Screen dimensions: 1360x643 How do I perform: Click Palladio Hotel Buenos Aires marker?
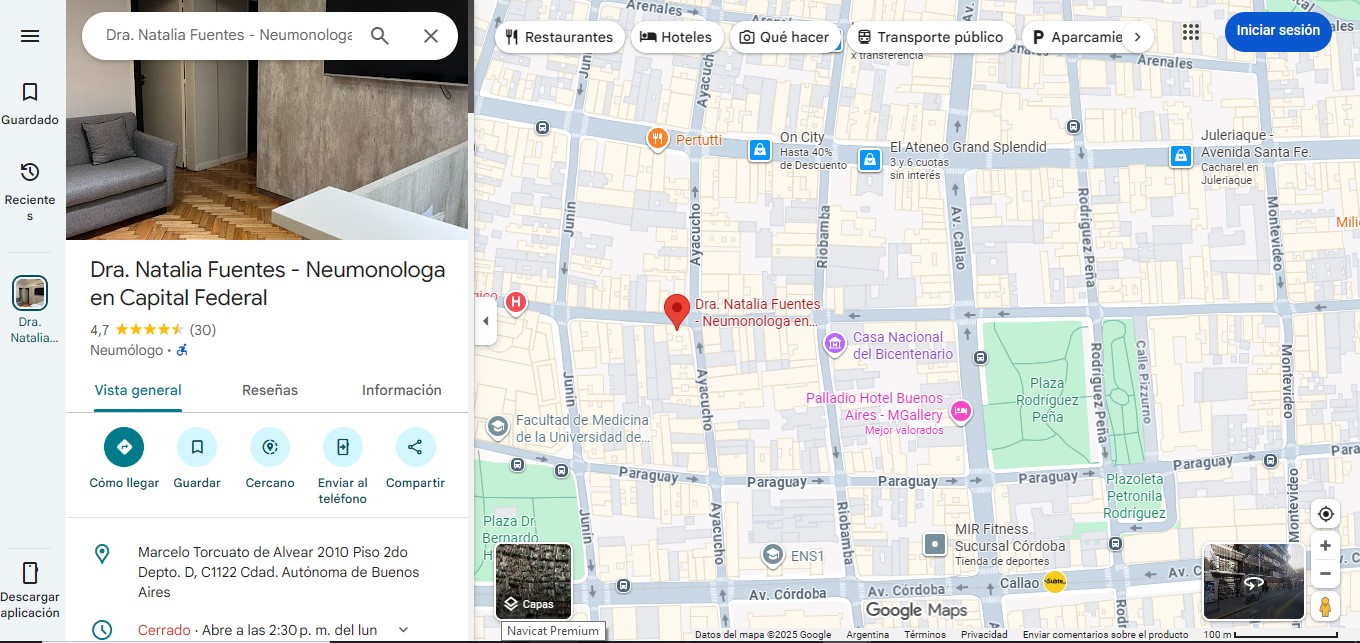click(x=961, y=410)
